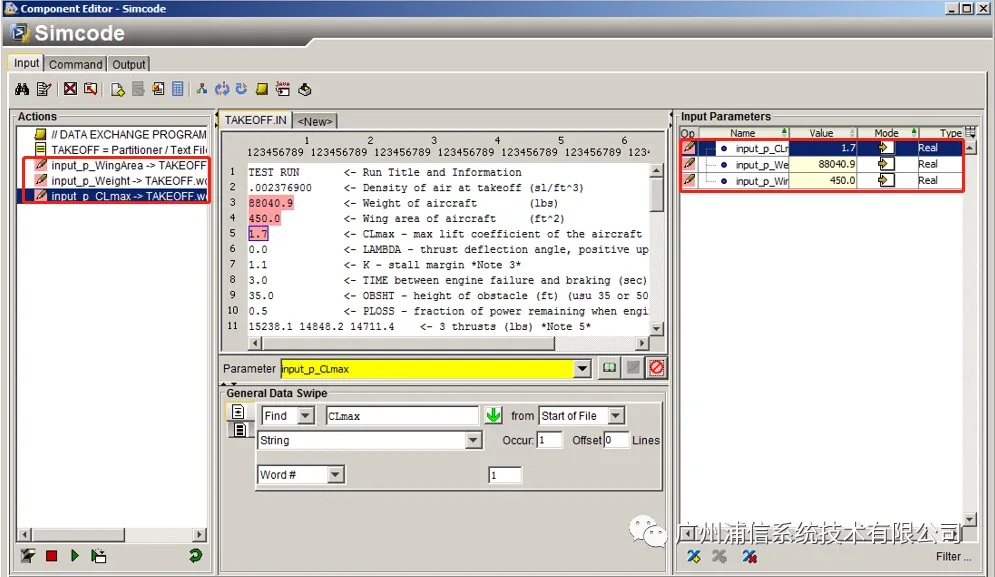The image size is (995, 577).
Task: Open the Parameter input_p_CLmax dropdown
Action: [x=582, y=369]
